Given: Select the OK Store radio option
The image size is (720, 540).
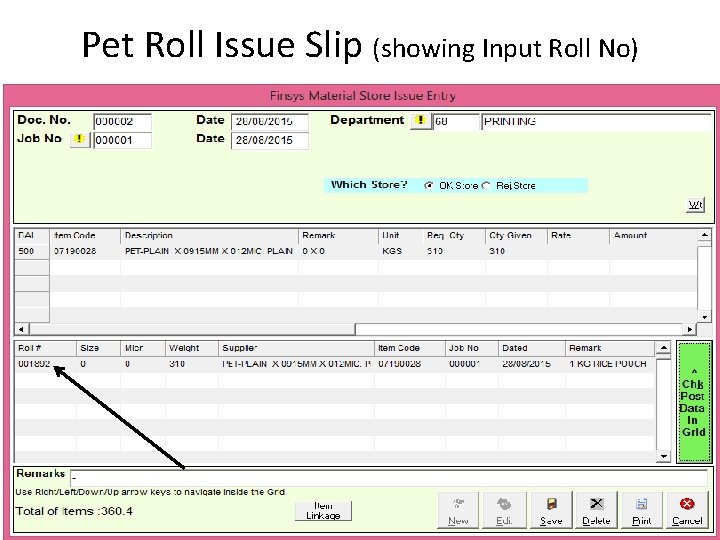Looking at the screenshot, I should pos(429,186).
